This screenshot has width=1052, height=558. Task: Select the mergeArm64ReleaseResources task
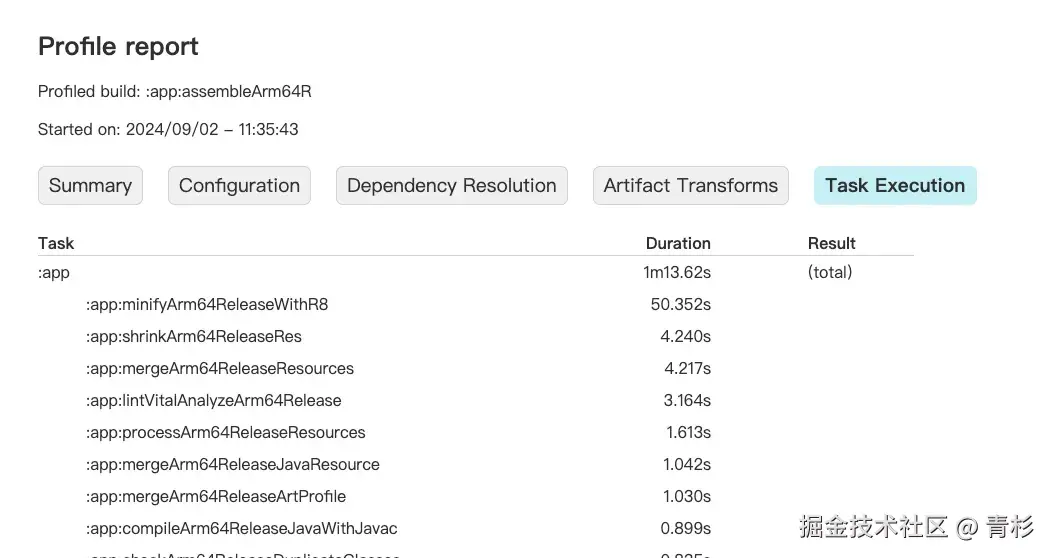pos(220,368)
